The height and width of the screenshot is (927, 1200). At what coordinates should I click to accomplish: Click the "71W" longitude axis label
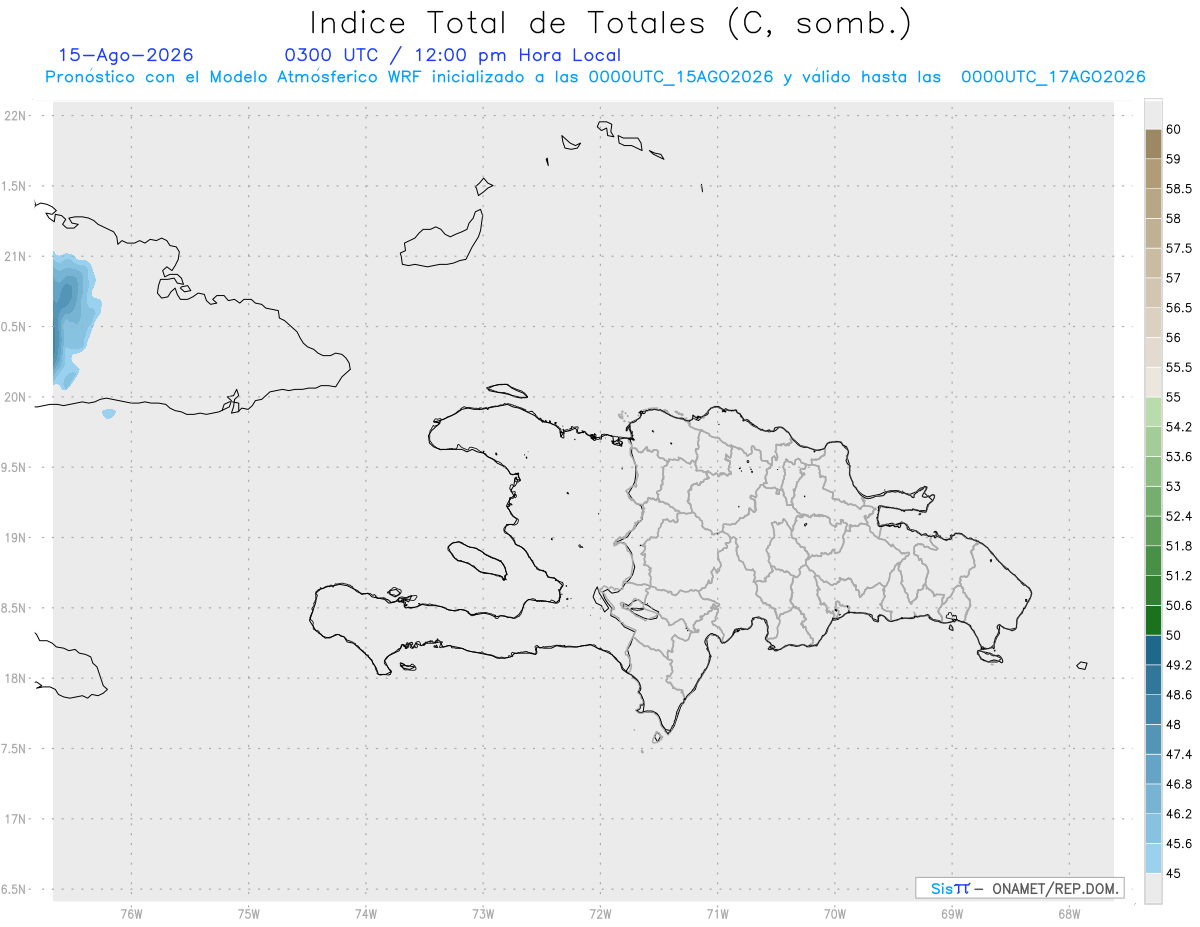click(717, 914)
